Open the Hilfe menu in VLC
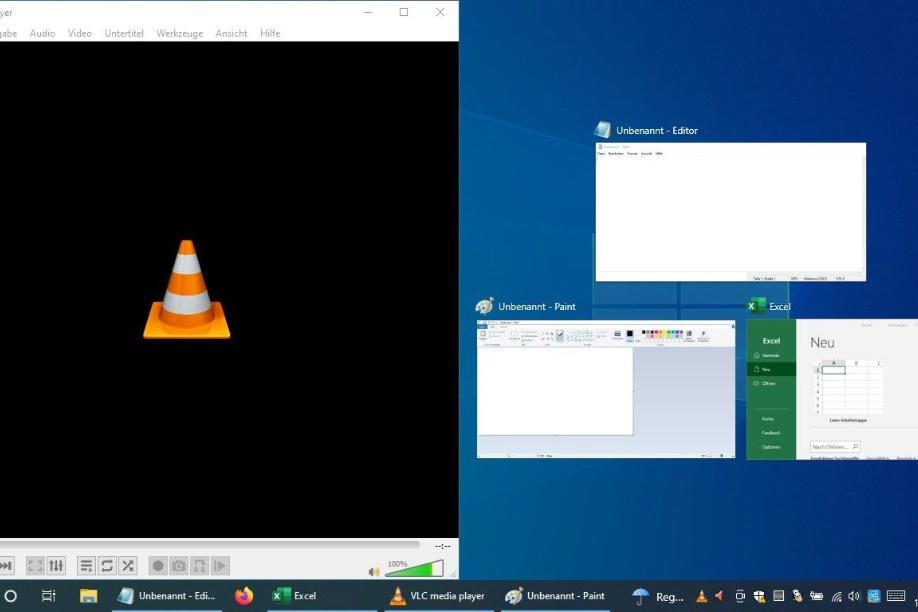918x612 pixels. (x=270, y=33)
